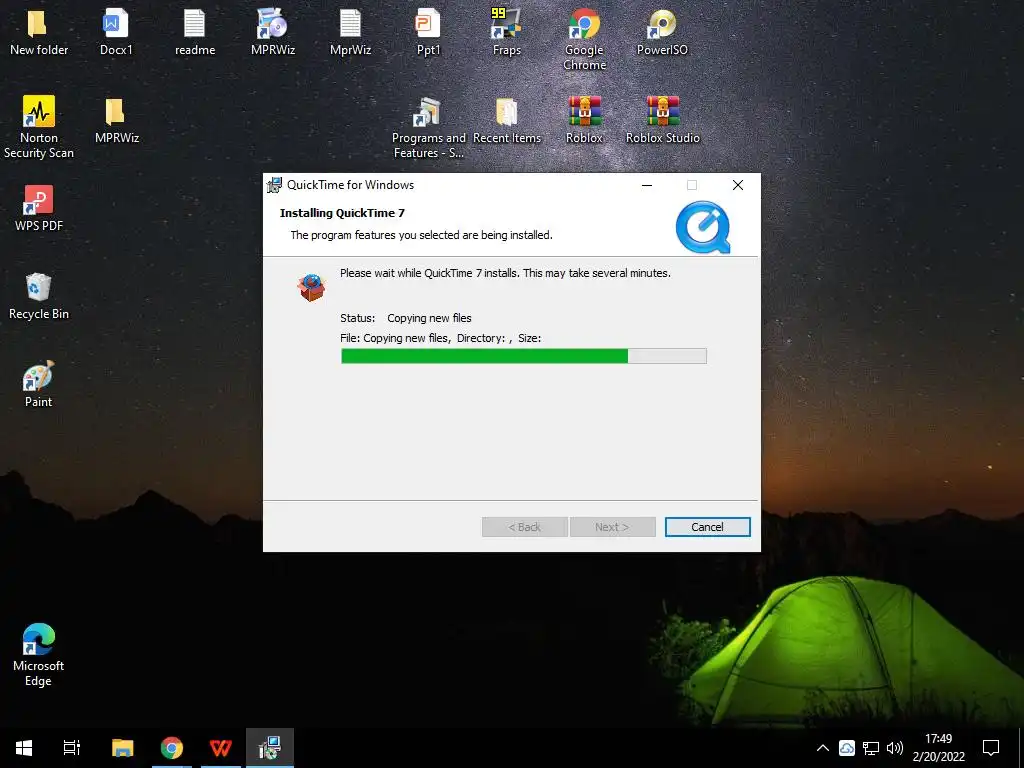The image size is (1024, 768).
Task: Open File Explorer from the taskbar
Action: point(123,748)
